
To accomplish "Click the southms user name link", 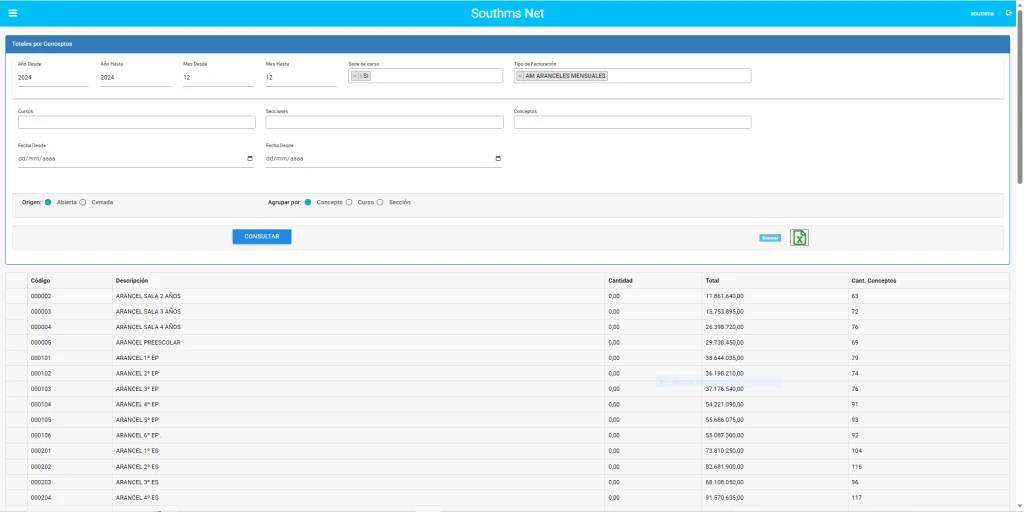I will point(982,14).
